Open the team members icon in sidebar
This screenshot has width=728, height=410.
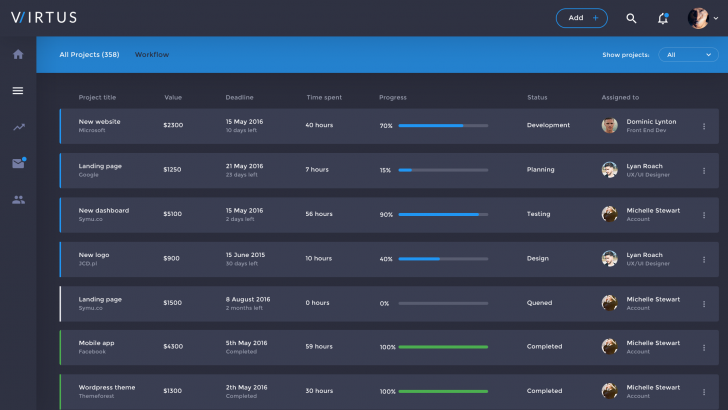click(19, 200)
